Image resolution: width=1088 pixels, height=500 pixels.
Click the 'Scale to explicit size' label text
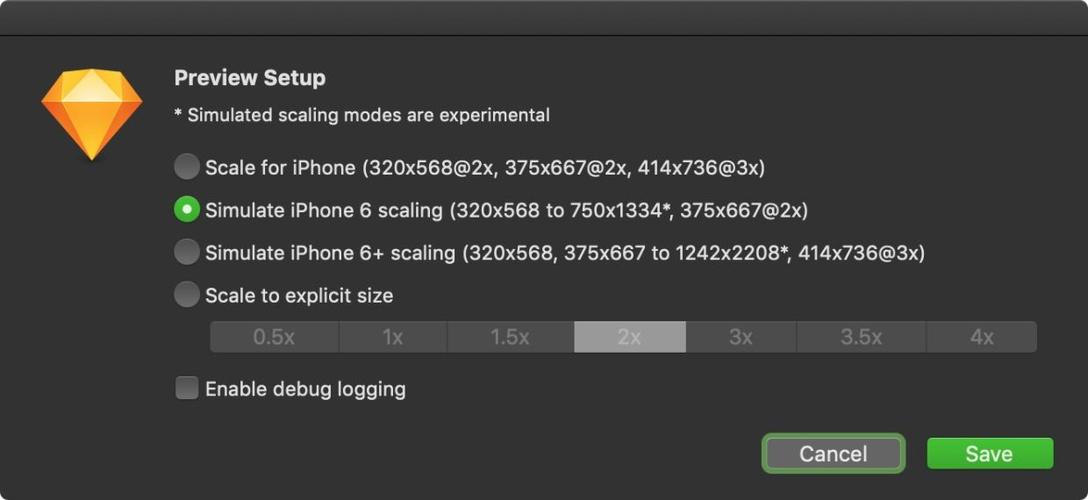[x=299, y=295]
